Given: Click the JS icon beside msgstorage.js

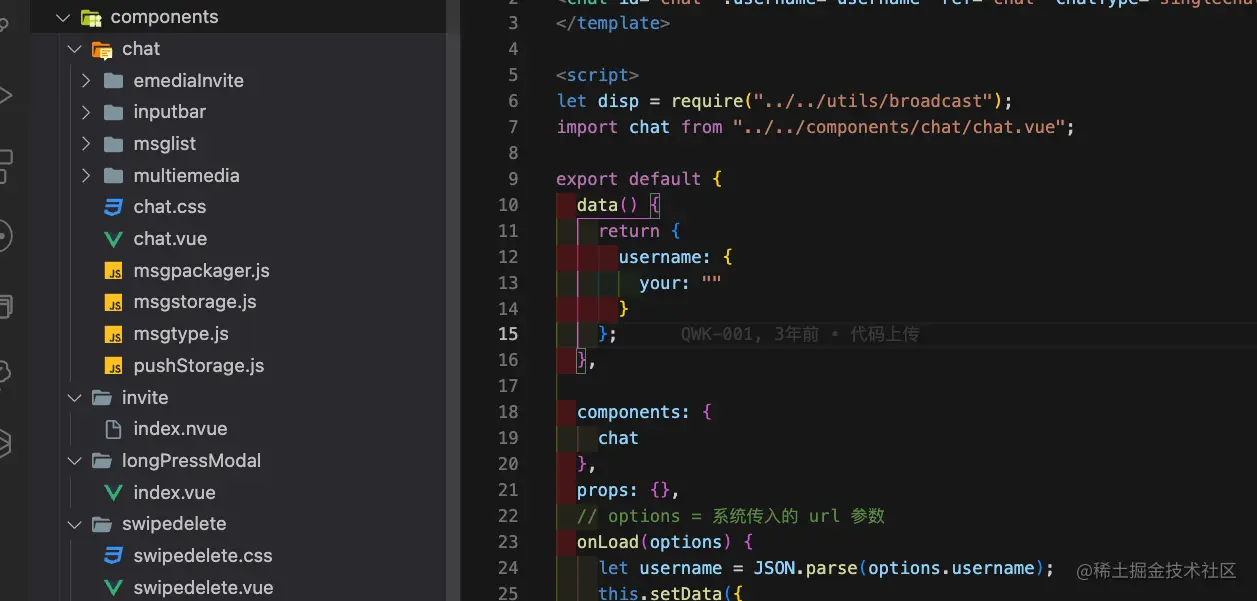Looking at the screenshot, I should coord(114,302).
